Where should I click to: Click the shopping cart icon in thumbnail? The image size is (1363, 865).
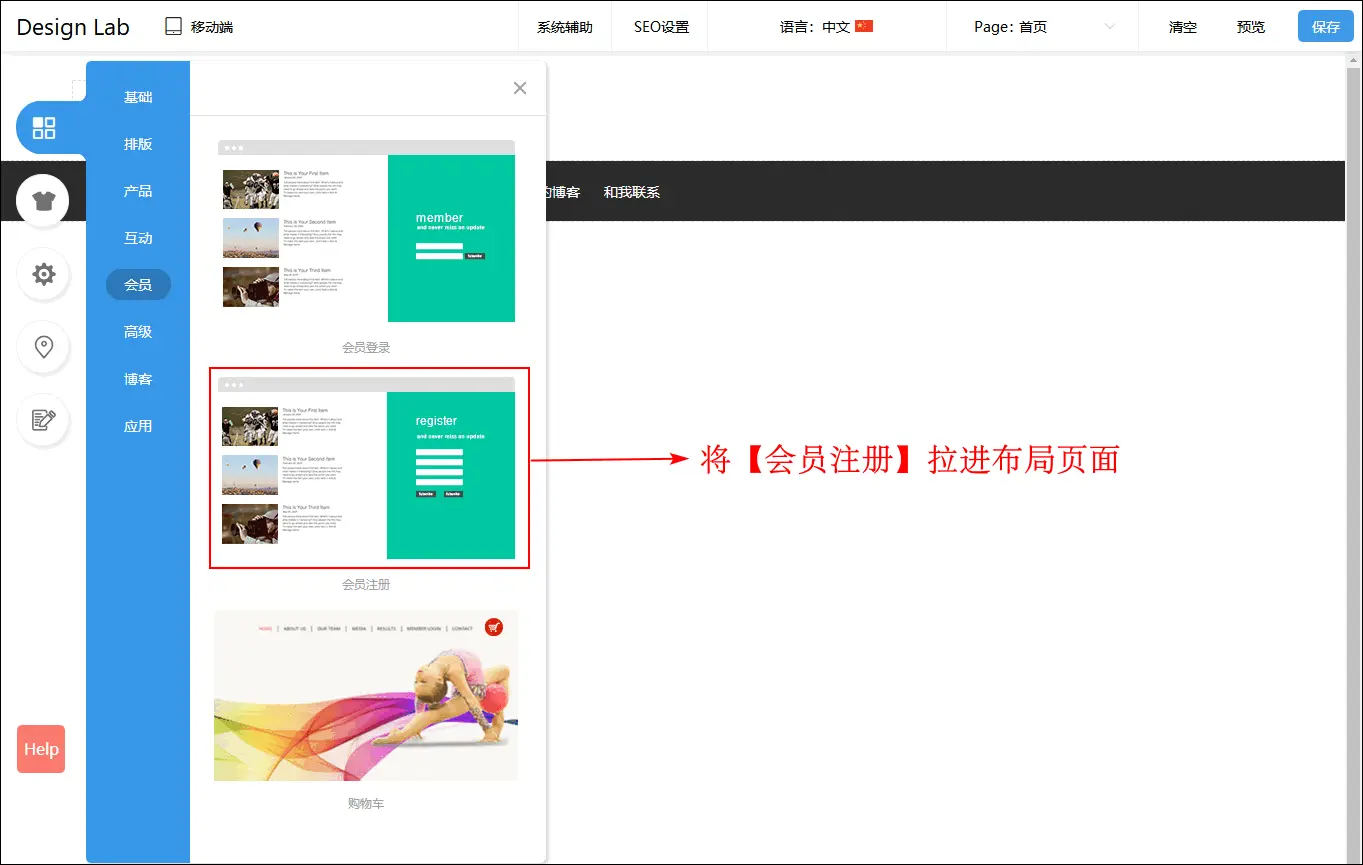493,627
